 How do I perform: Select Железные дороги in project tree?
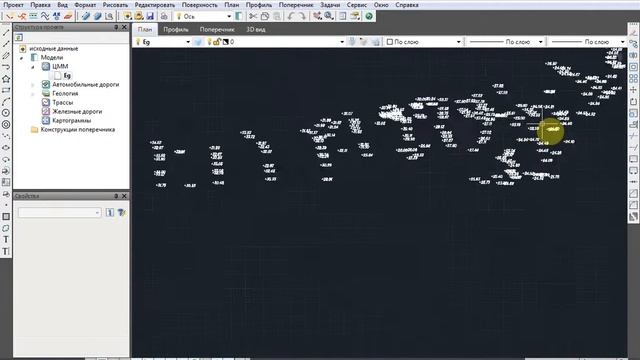77,111
